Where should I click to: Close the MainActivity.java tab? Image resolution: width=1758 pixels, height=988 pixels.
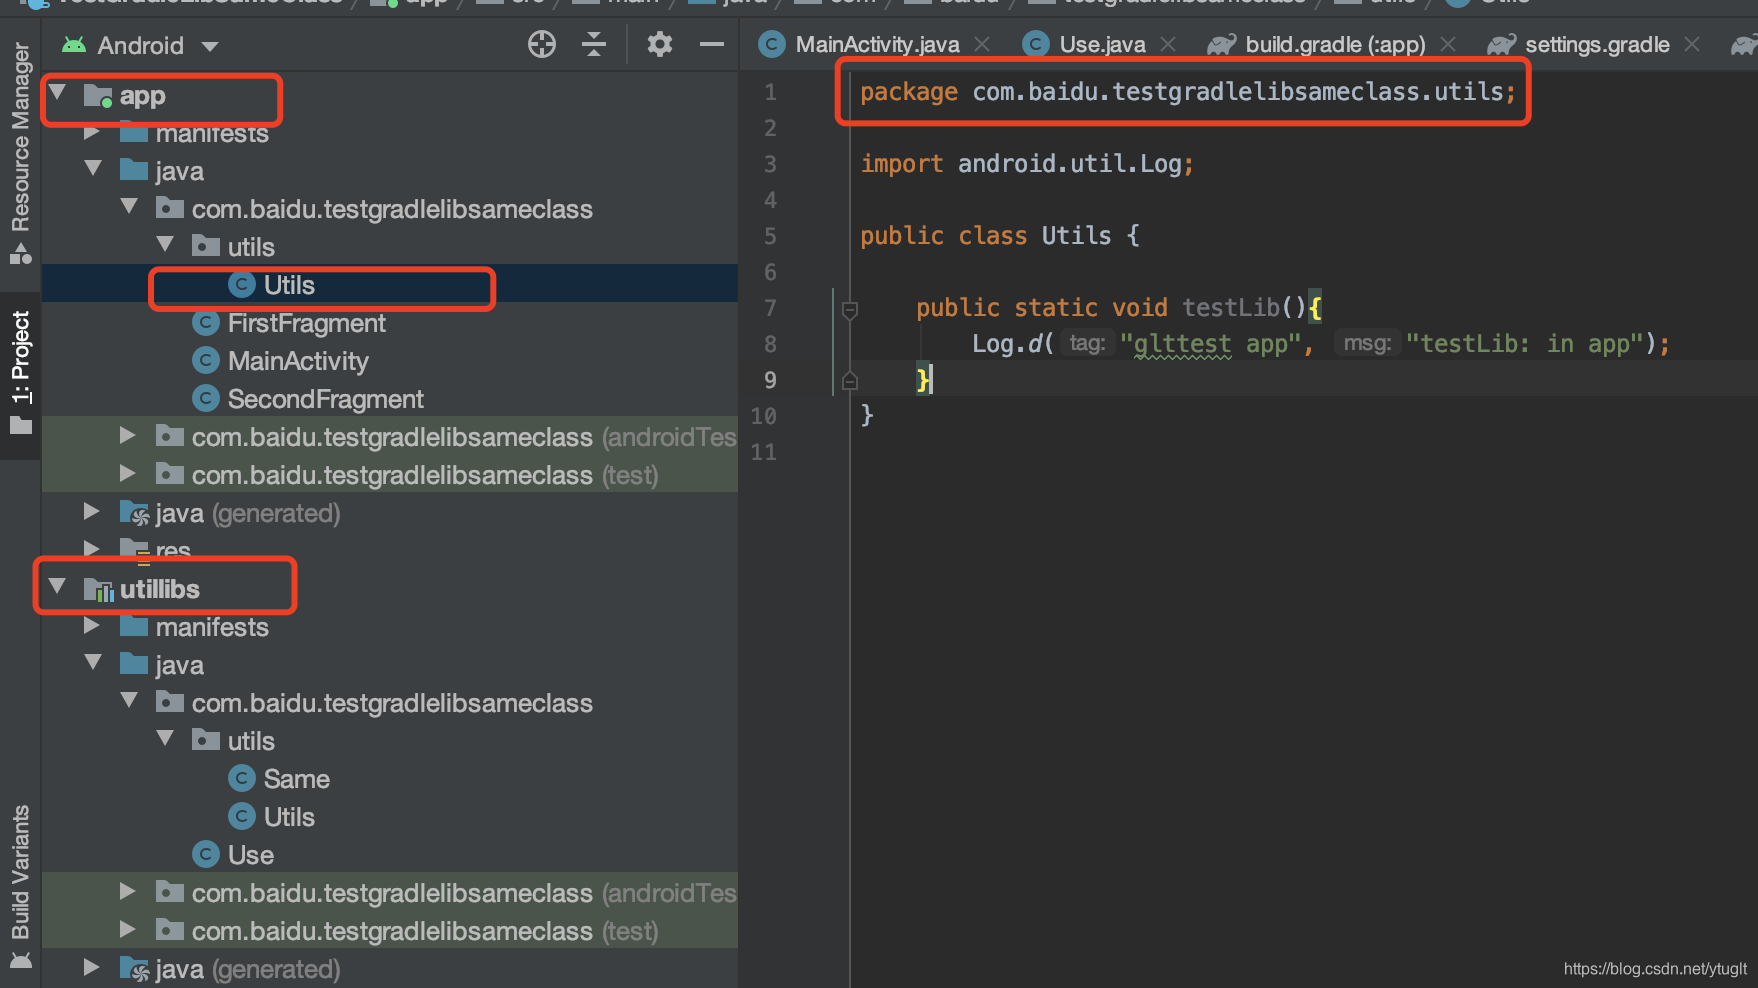[982, 44]
